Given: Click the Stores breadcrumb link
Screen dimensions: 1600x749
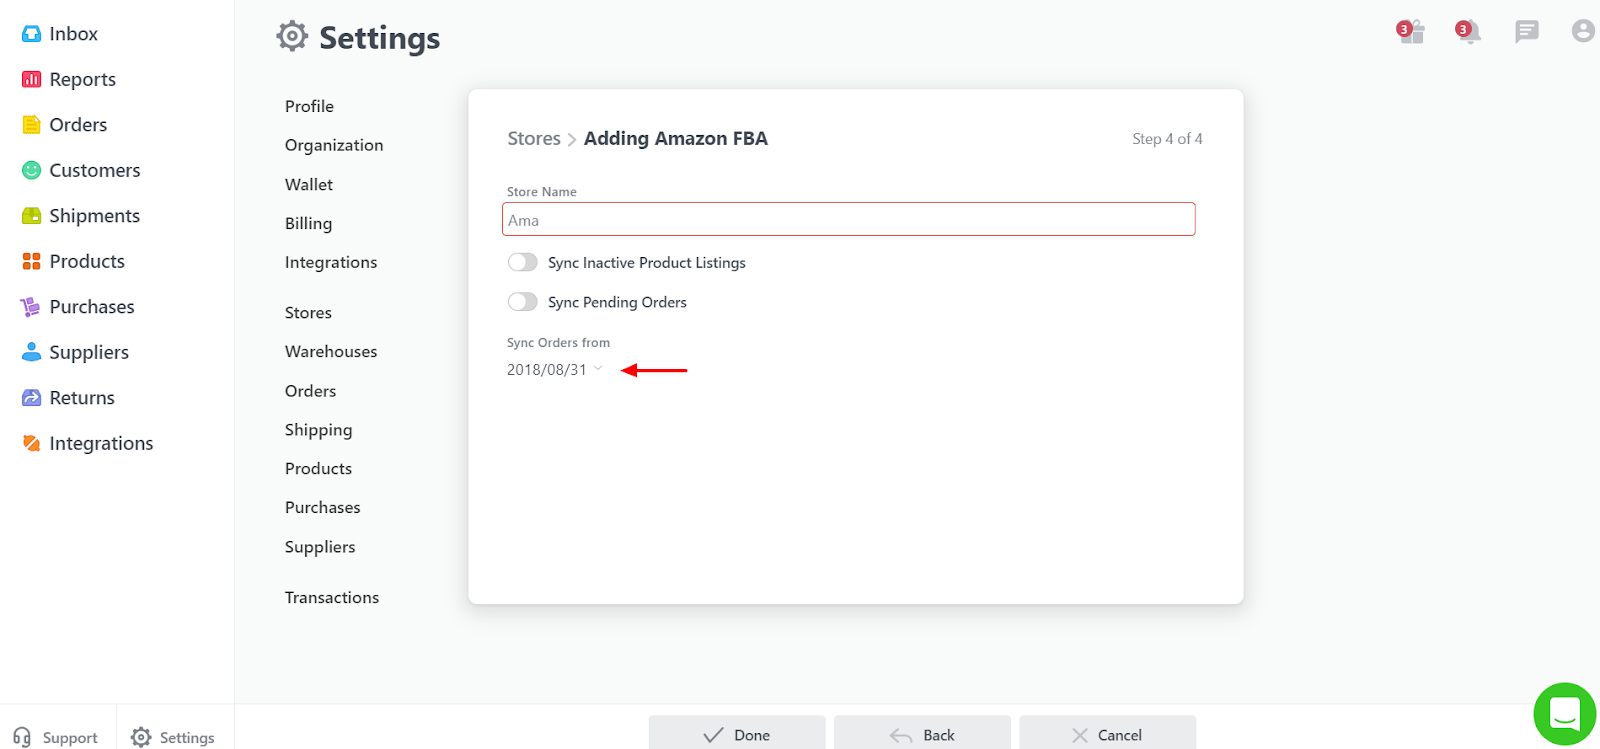Looking at the screenshot, I should [534, 139].
